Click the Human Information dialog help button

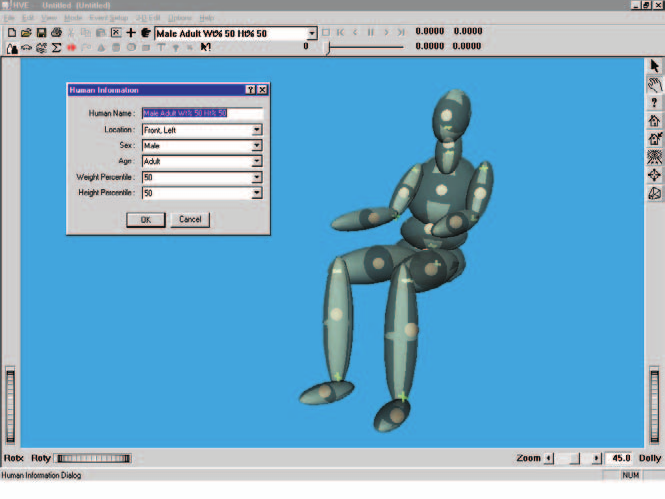250,89
